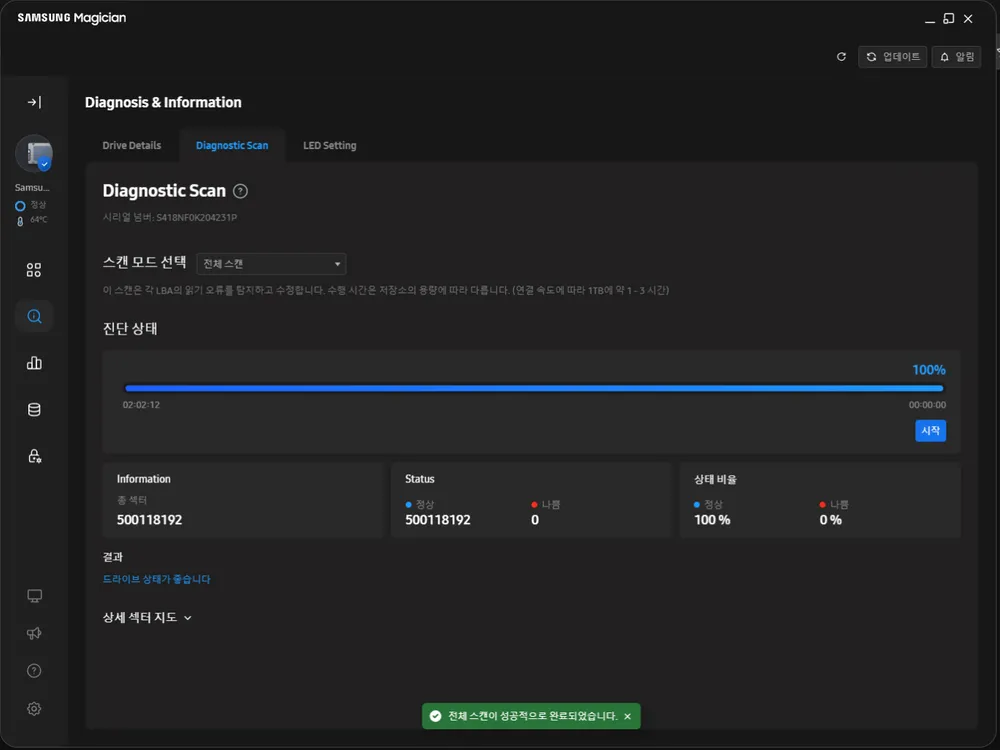The width and height of the screenshot is (1000, 750).
Task: Open the 전체 스캔 scan mode dropdown
Action: [271, 264]
